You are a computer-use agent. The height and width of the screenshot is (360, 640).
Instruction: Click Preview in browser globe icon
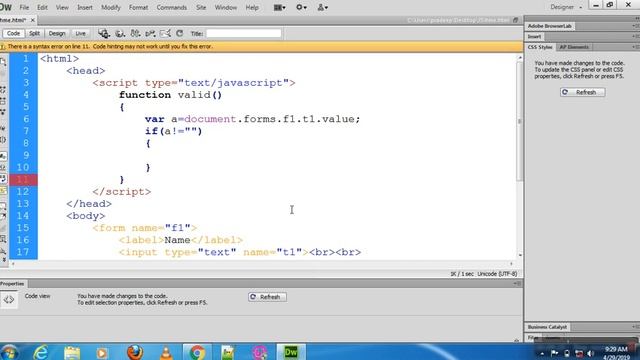coord(120,33)
